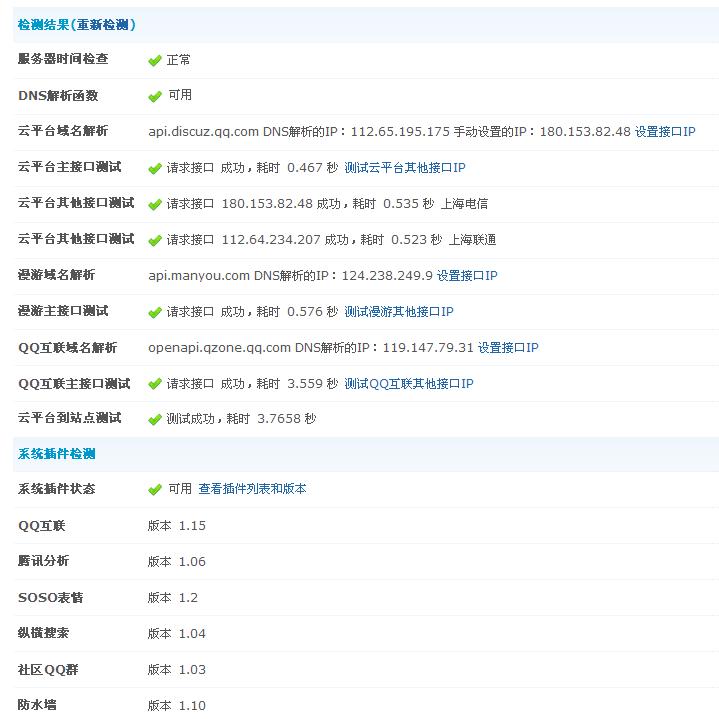Screen dimensions: 719x719
Task: Click green check beside 112.64.234.207 request
Action: (x=155, y=240)
